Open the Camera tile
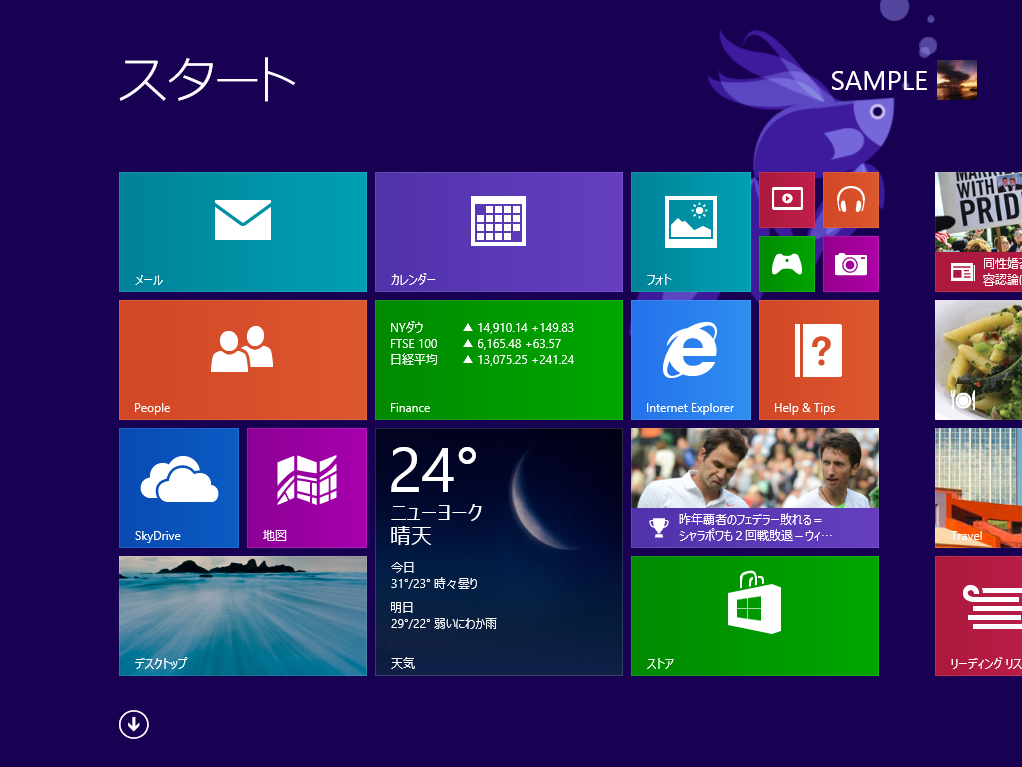 [850, 264]
